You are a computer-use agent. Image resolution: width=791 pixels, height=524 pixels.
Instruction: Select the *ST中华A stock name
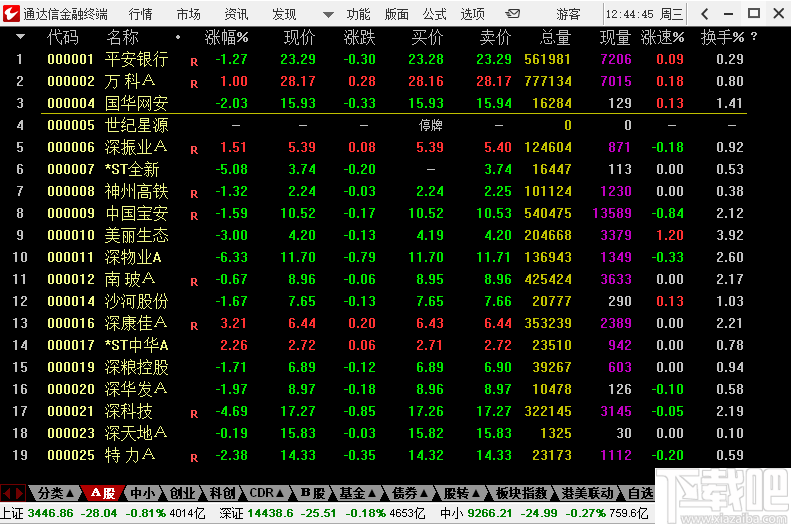[x=136, y=345]
